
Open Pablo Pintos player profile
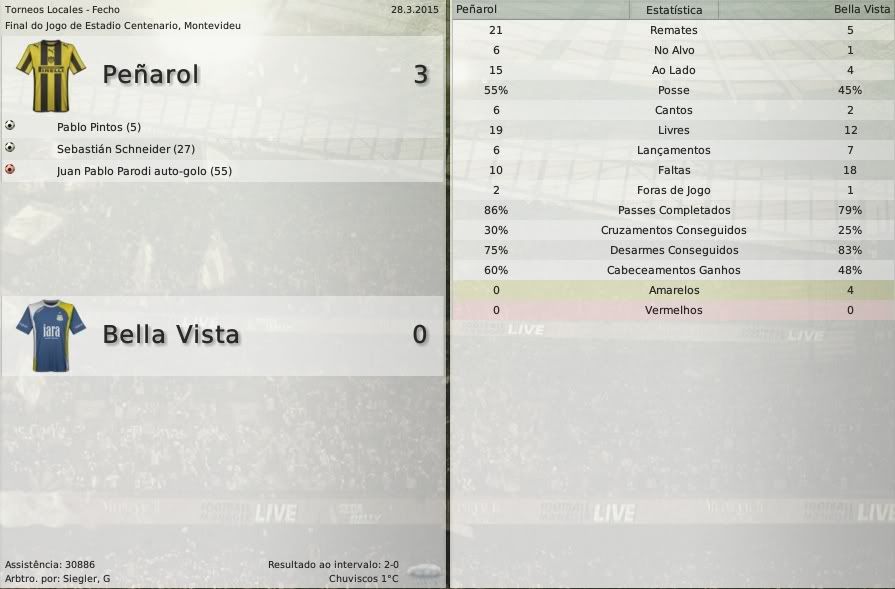tap(99, 127)
